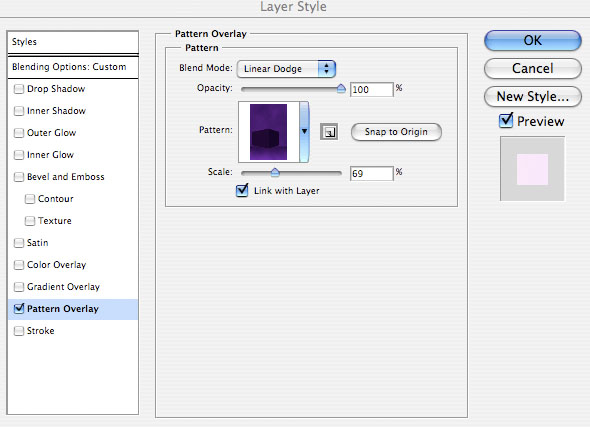Image resolution: width=590 pixels, height=427 pixels.
Task: Select the Inner Glow label
Action: pyautogui.click(x=50, y=155)
